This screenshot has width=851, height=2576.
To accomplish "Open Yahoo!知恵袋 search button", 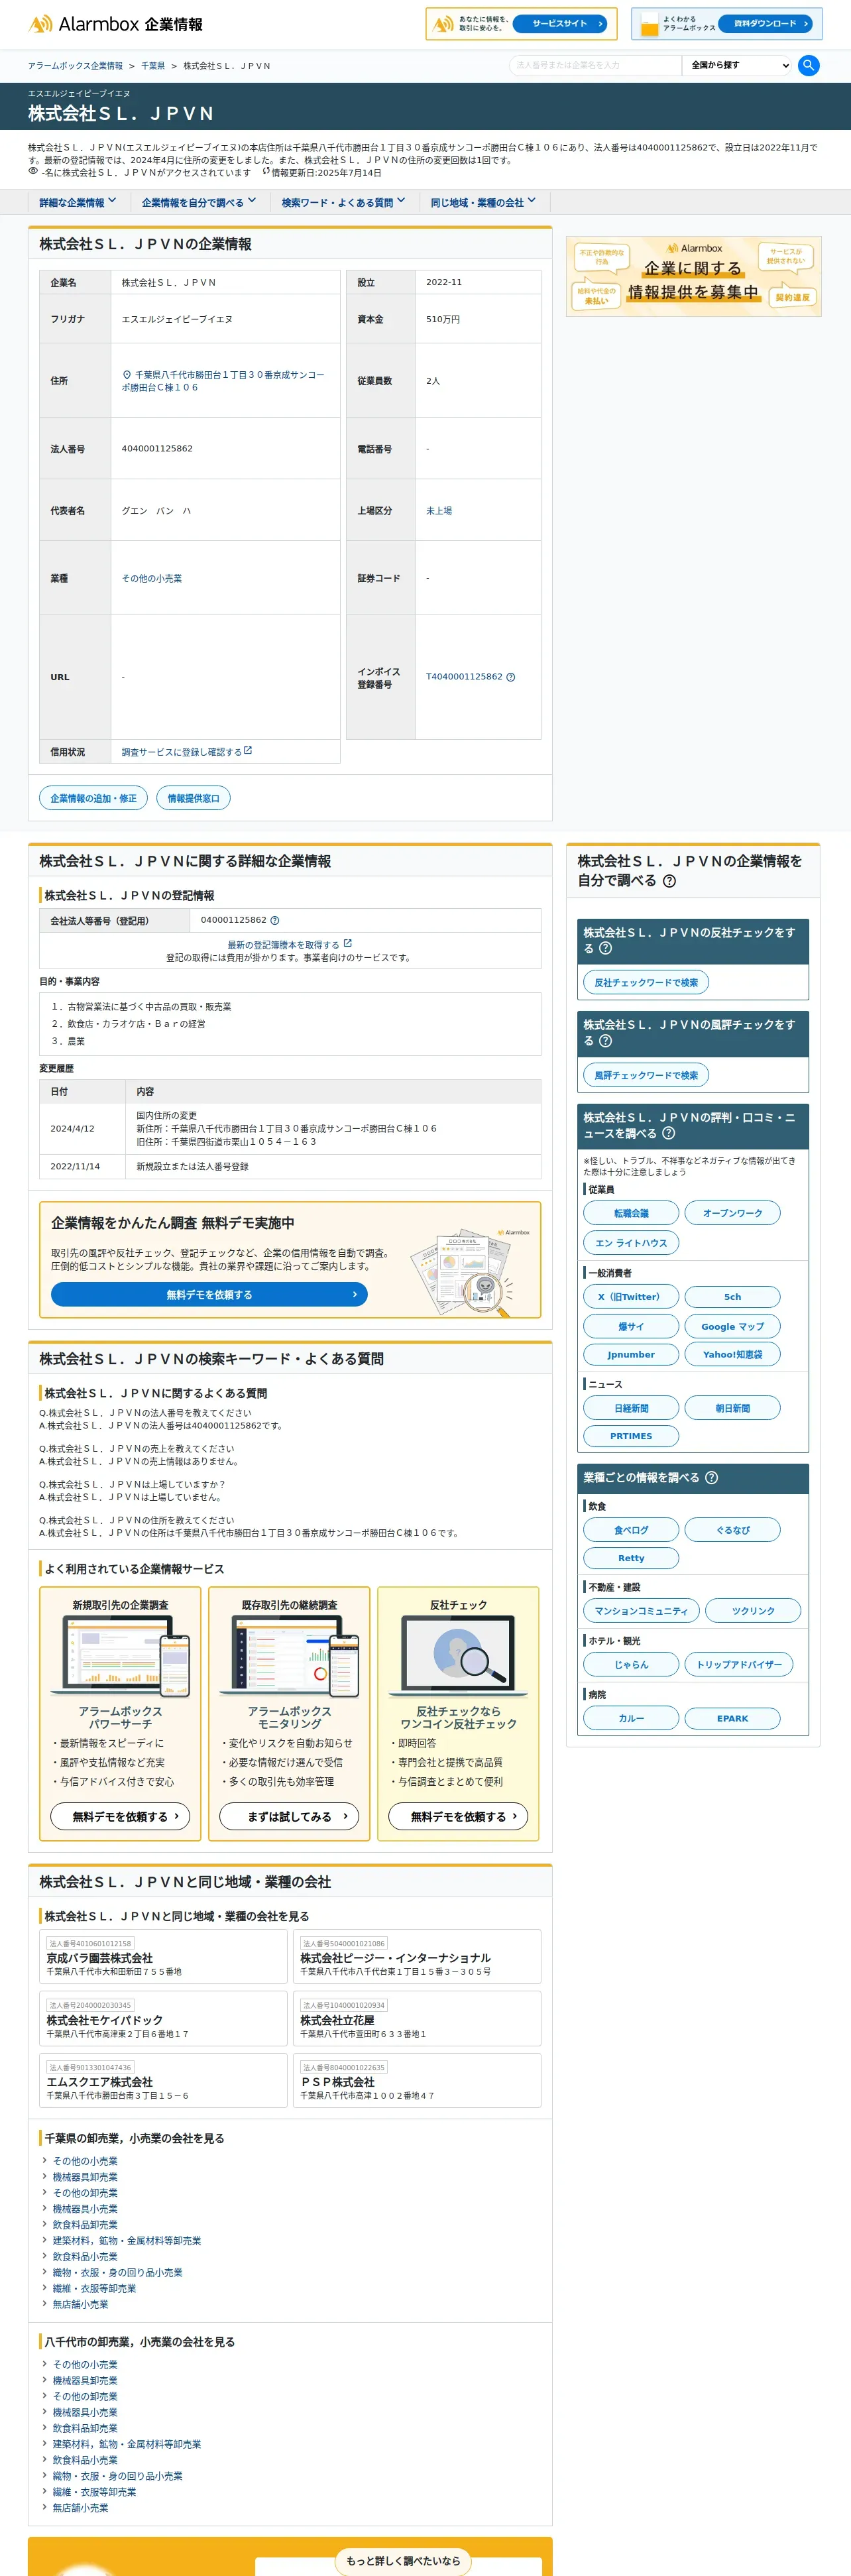I will [x=732, y=1354].
